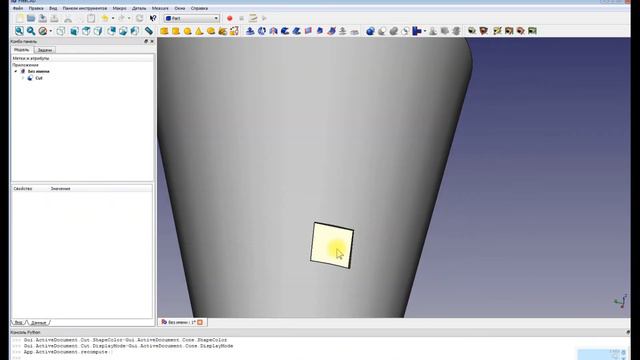Open the macros dialog with the notepad icon

[x=253, y=18]
